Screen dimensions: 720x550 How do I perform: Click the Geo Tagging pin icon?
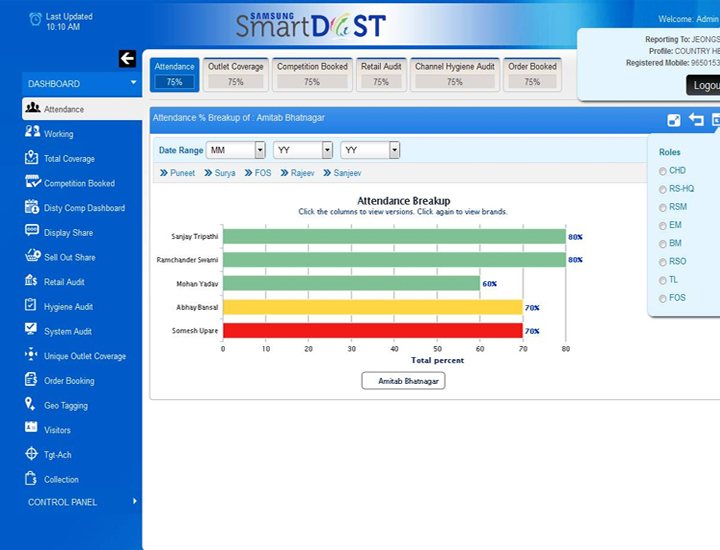[x=30, y=404]
